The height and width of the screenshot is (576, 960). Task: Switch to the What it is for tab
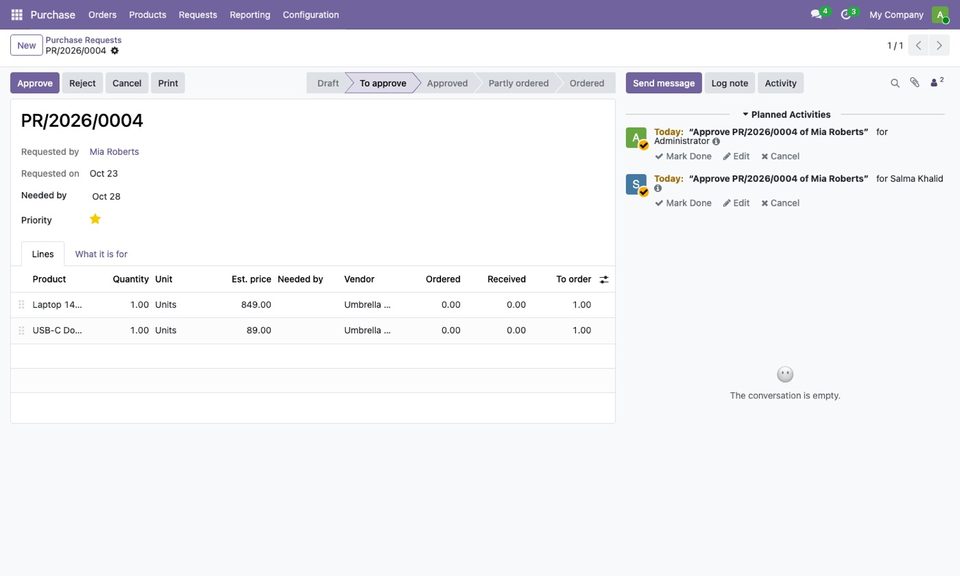[x=101, y=254]
